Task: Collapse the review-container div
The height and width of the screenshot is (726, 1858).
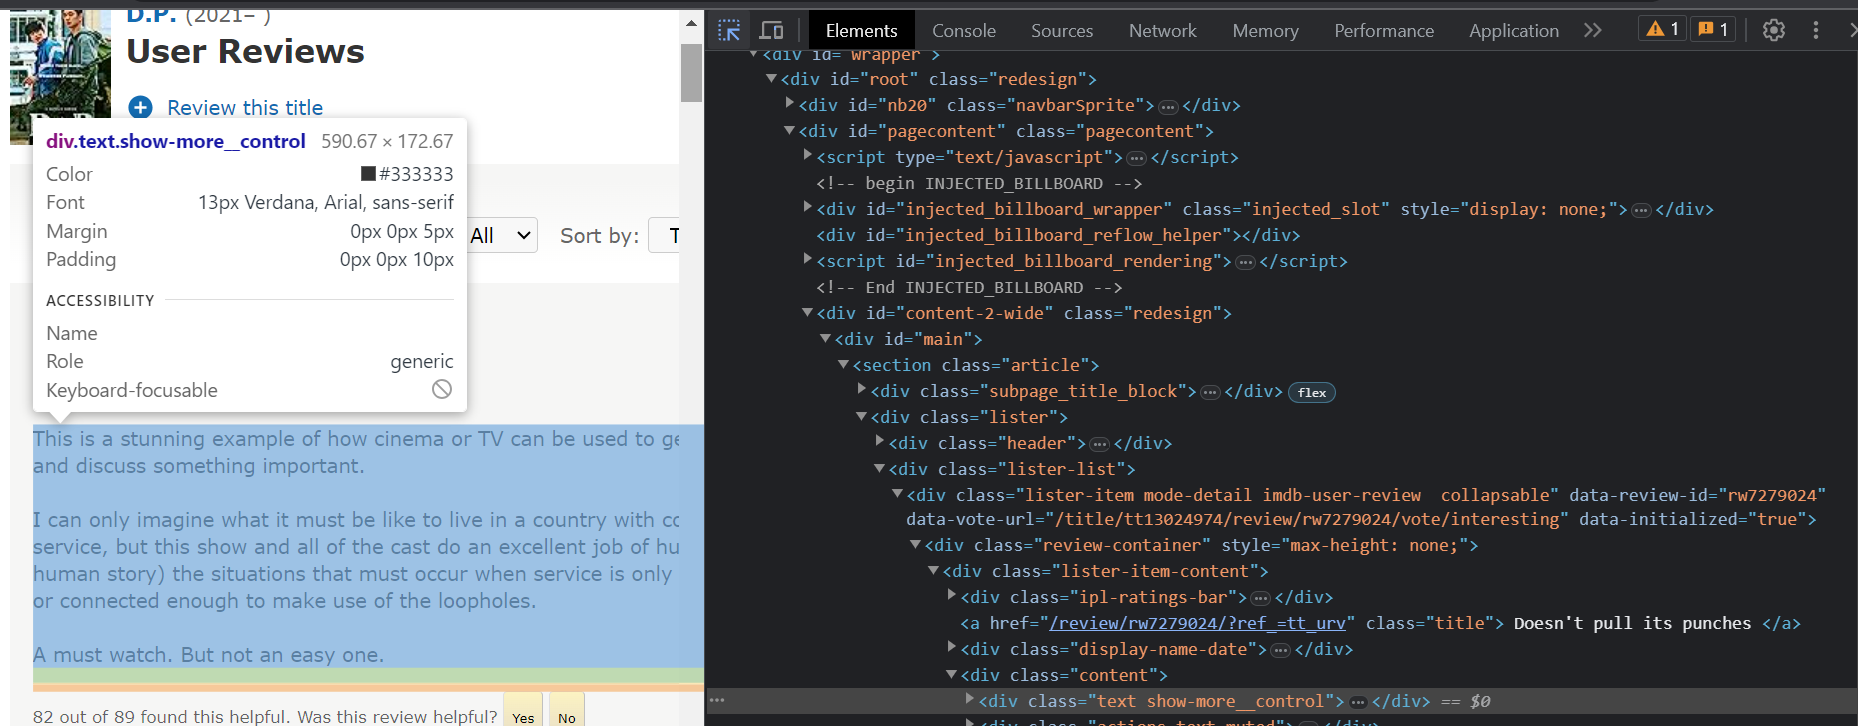Action: coord(915,544)
